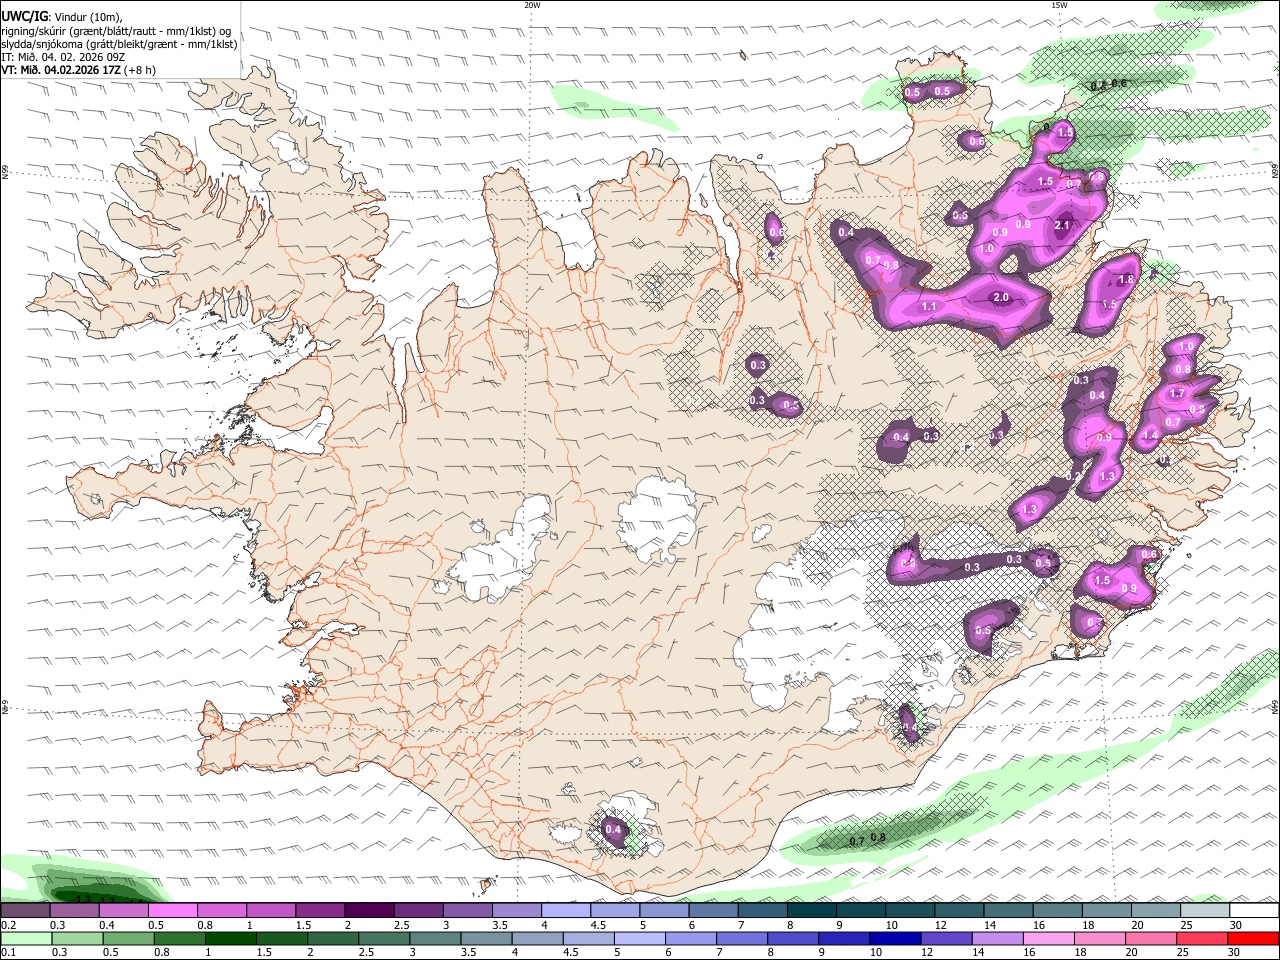Click the 20W longitude label at top
The image size is (1280, 960).
(x=532, y=5)
